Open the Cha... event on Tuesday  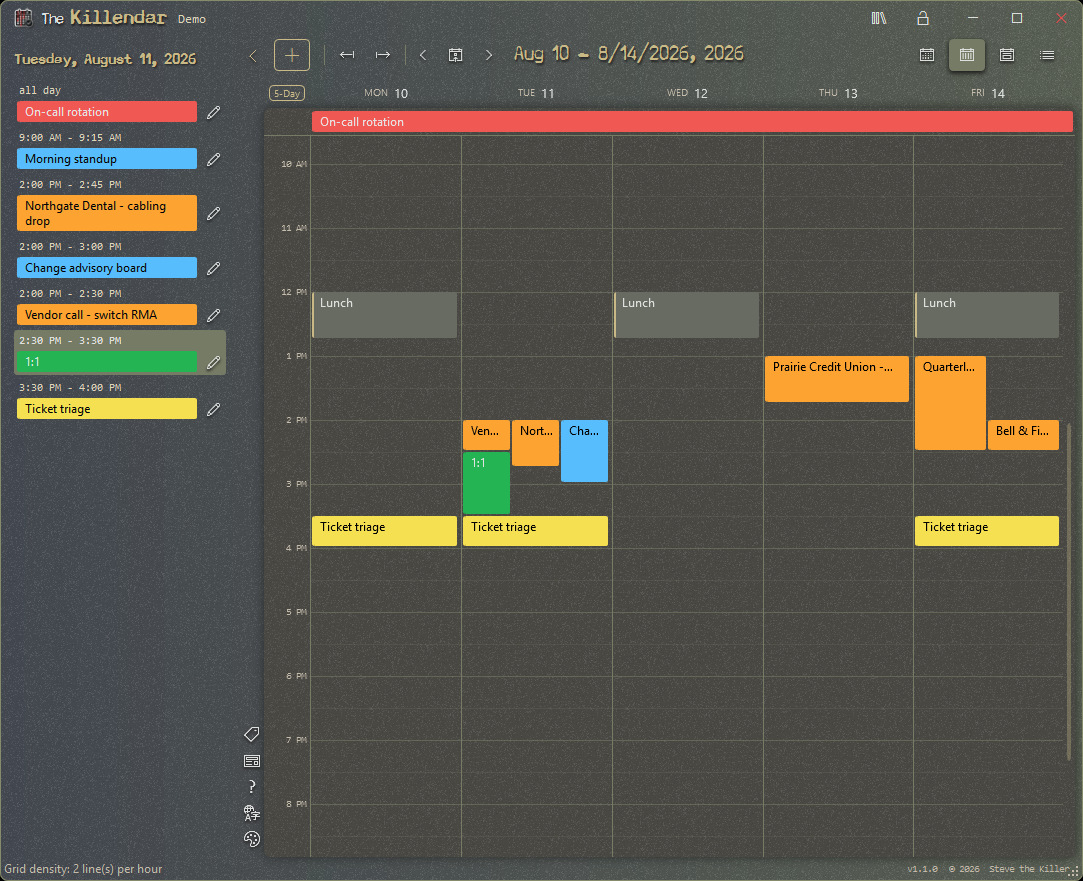584,451
